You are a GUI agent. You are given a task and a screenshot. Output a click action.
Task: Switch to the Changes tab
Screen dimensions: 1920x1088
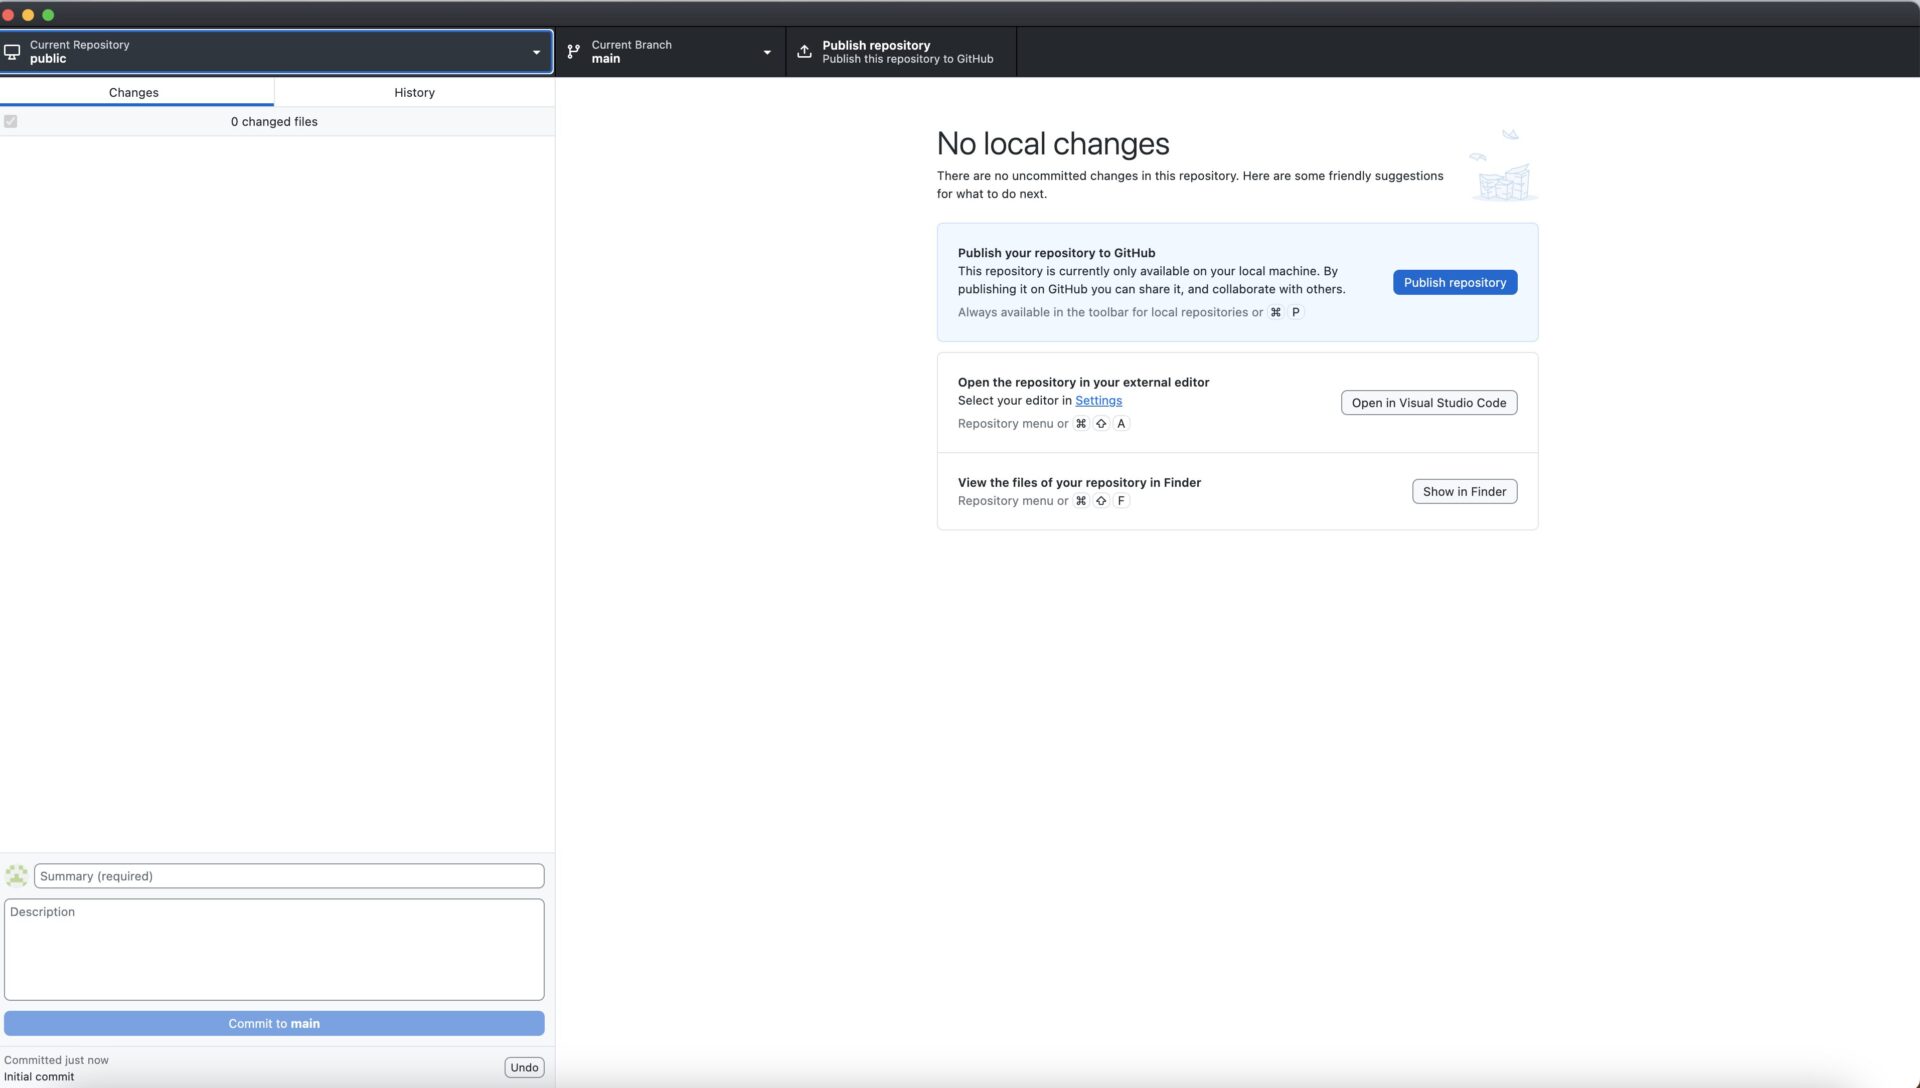click(133, 92)
